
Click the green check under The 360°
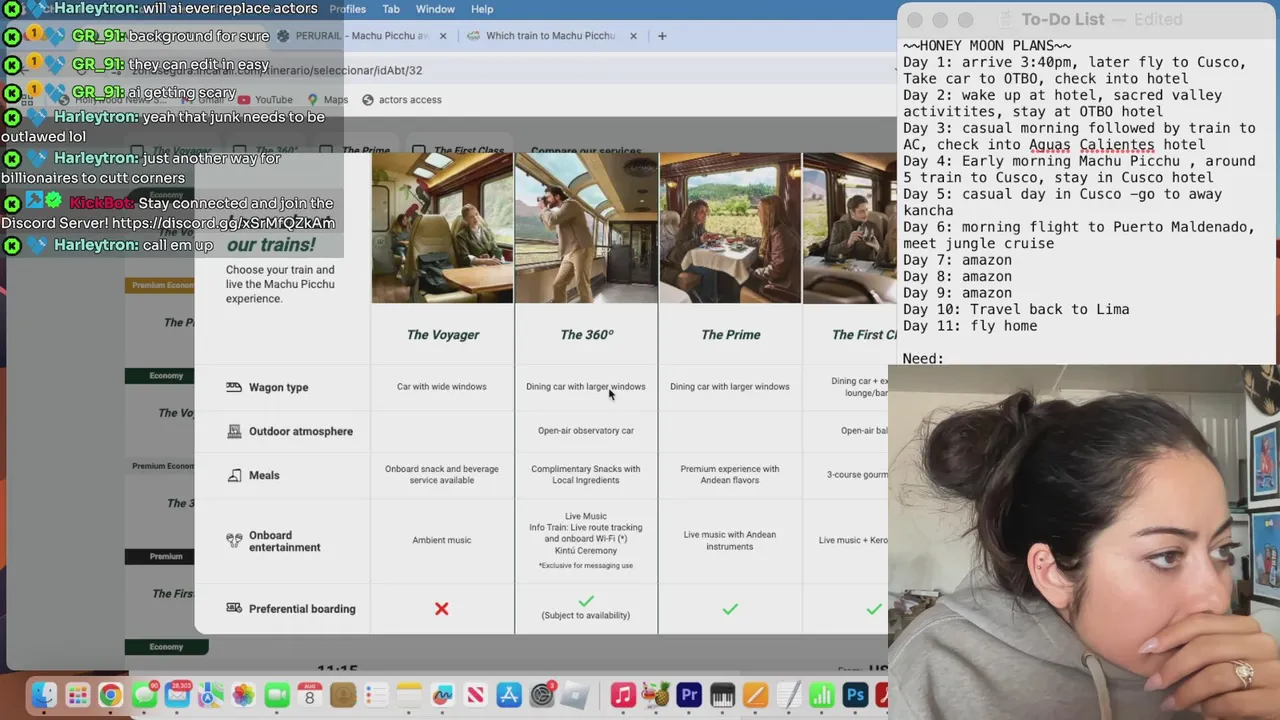click(586, 600)
